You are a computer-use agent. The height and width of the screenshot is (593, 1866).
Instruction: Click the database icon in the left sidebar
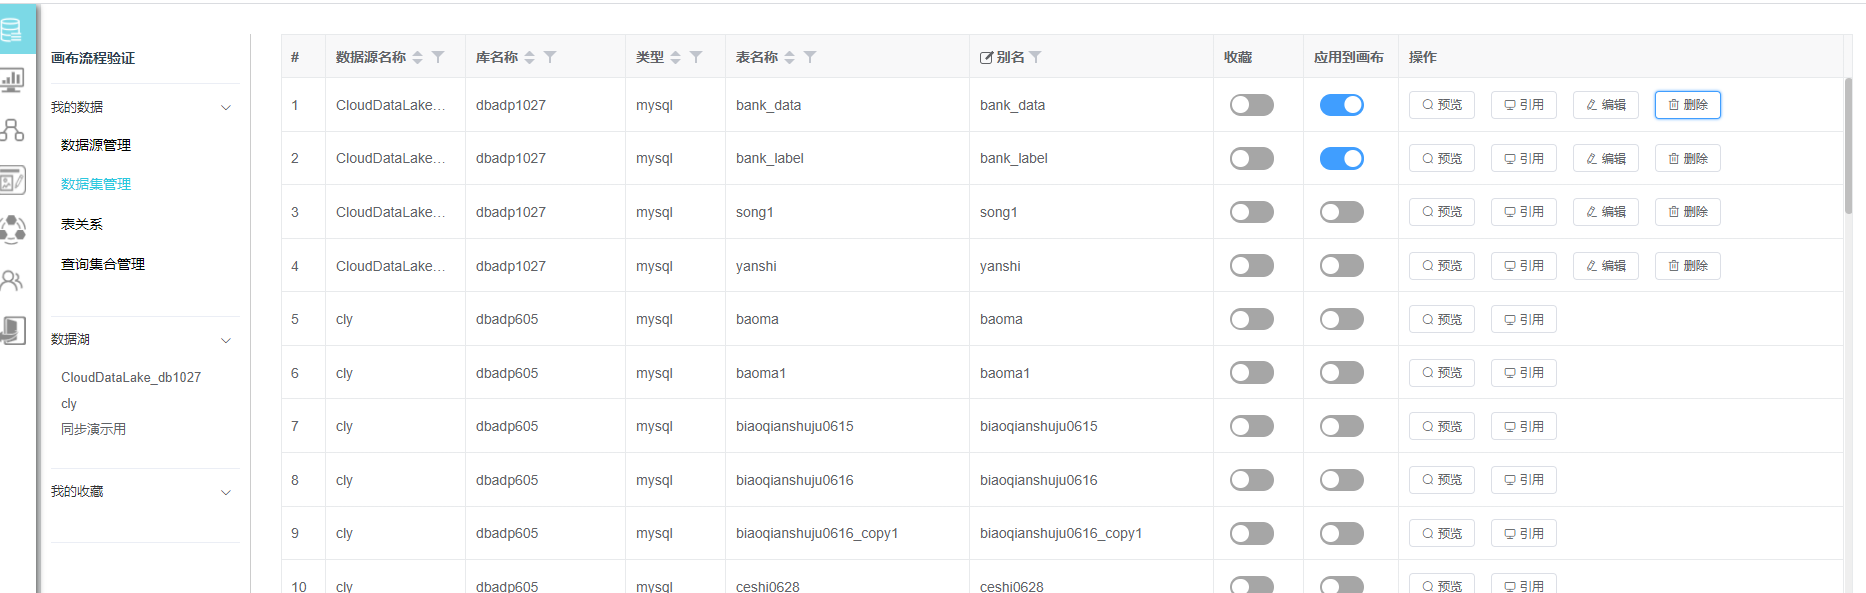click(12, 30)
